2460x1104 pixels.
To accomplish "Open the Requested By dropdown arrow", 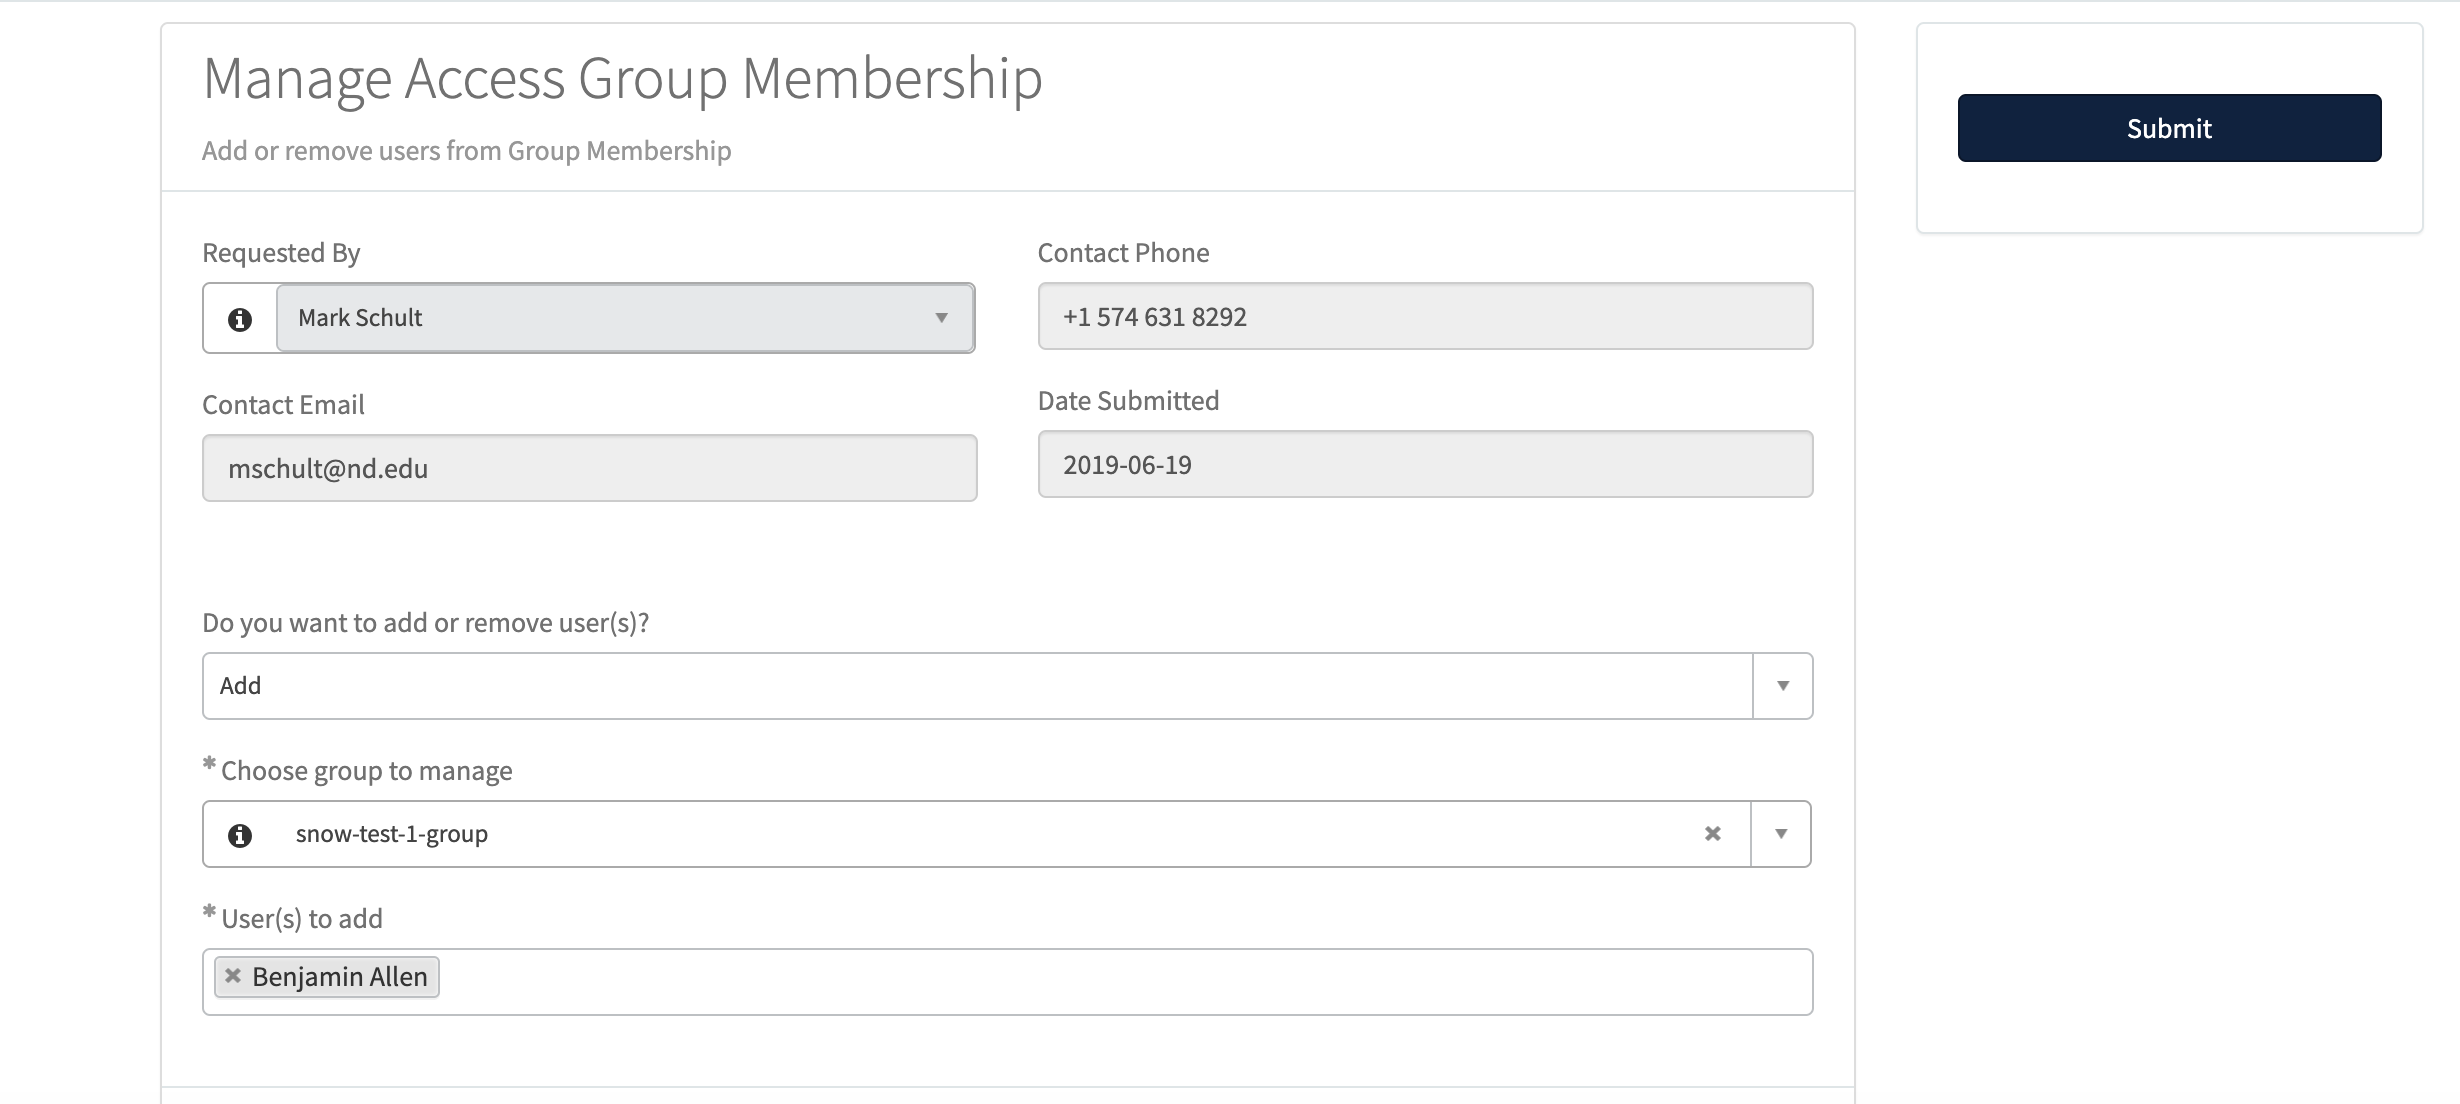I will click(x=941, y=318).
